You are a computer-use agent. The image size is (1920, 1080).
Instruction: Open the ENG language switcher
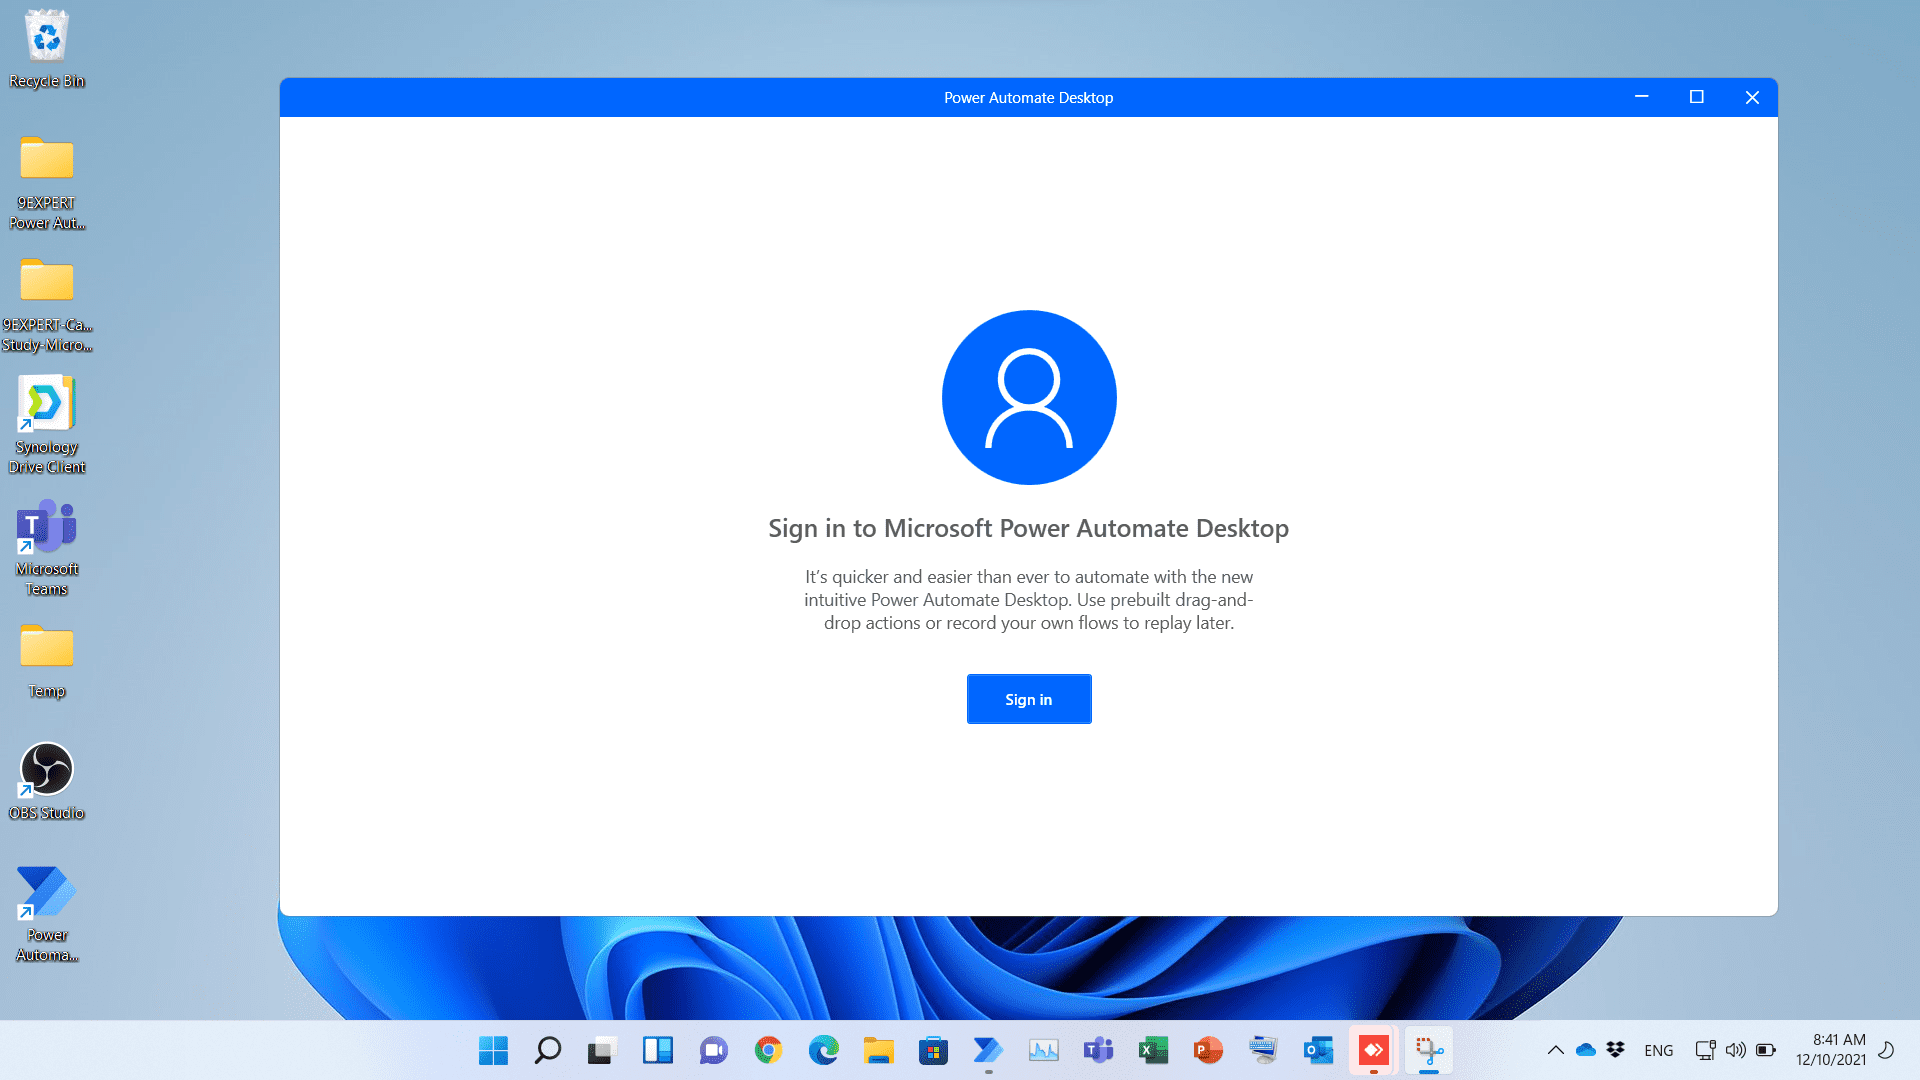(x=1659, y=1050)
